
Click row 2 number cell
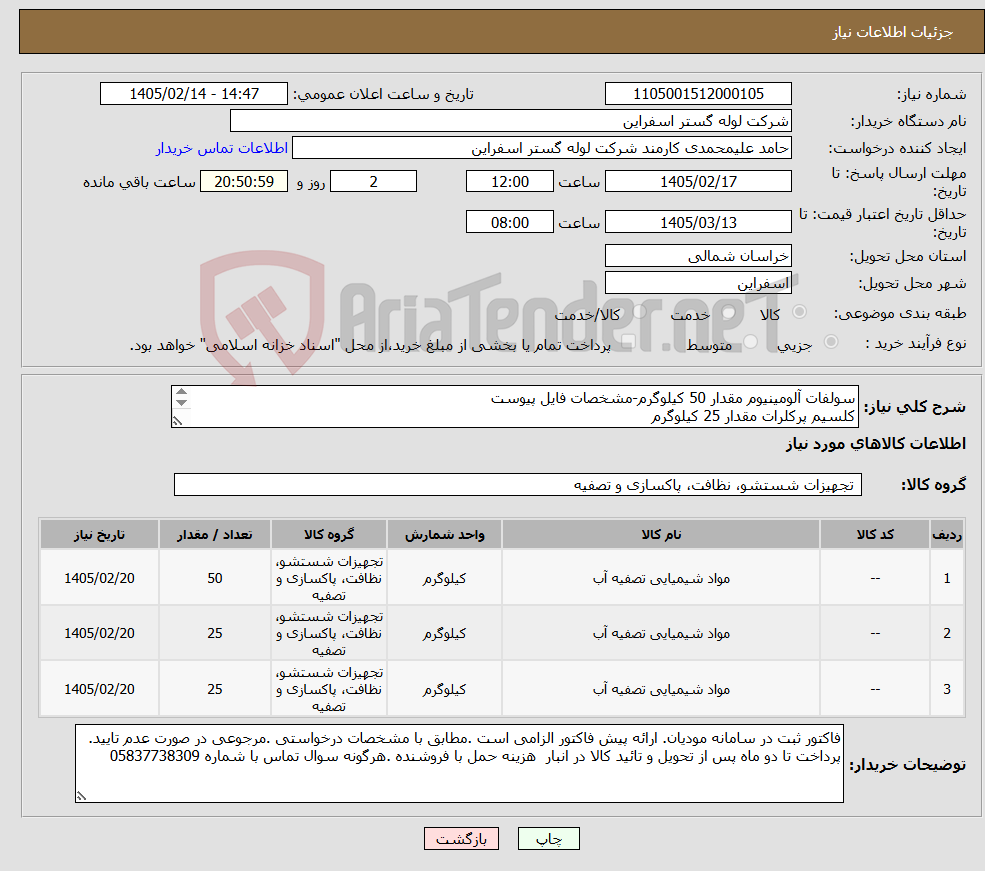point(947,633)
